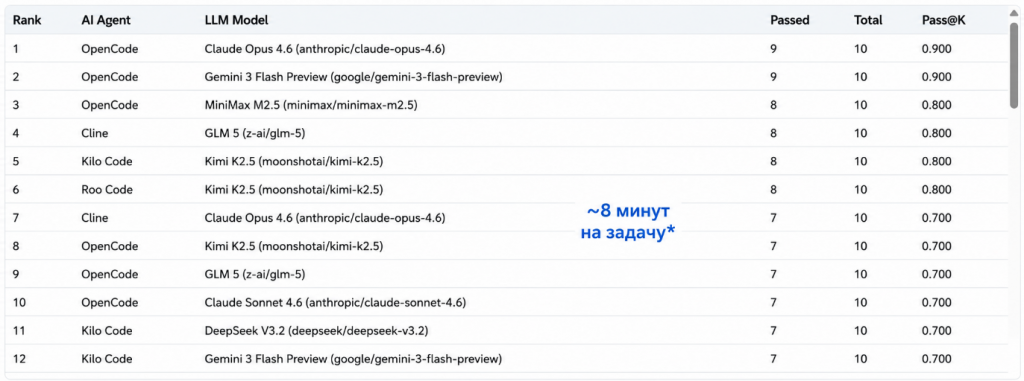Select rank 4 model GLM 5 (z-ai/glm-5) cell
The height and width of the screenshot is (381, 1024).
coord(255,133)
